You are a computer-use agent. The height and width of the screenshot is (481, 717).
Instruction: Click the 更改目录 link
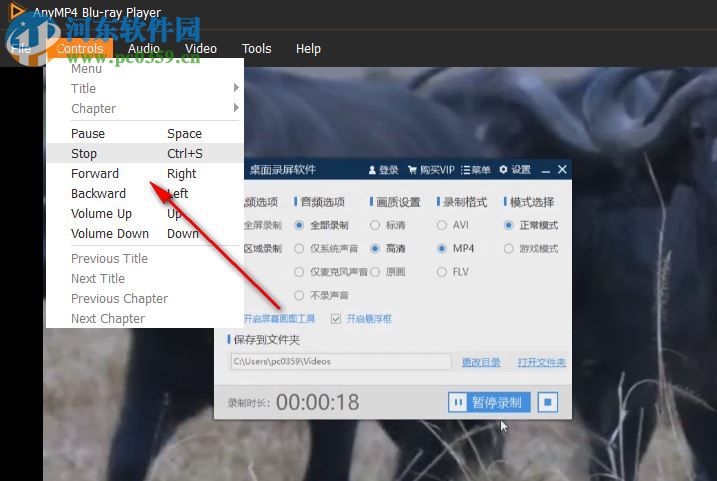[481, 362]
